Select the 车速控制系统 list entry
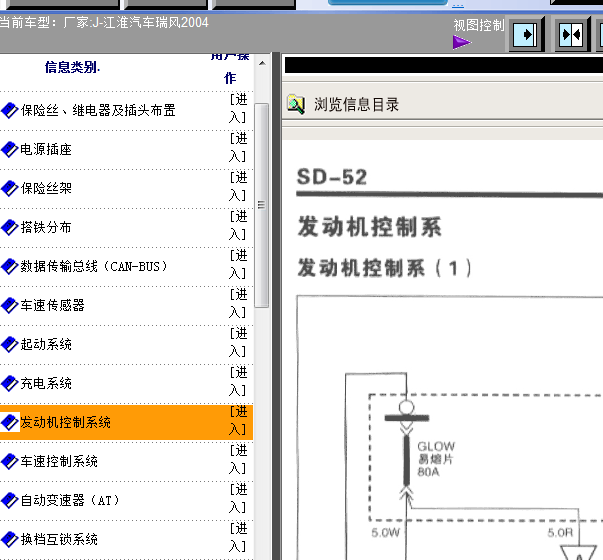Image resolution: width=603 pixels, height=560 pixels. 59,462
